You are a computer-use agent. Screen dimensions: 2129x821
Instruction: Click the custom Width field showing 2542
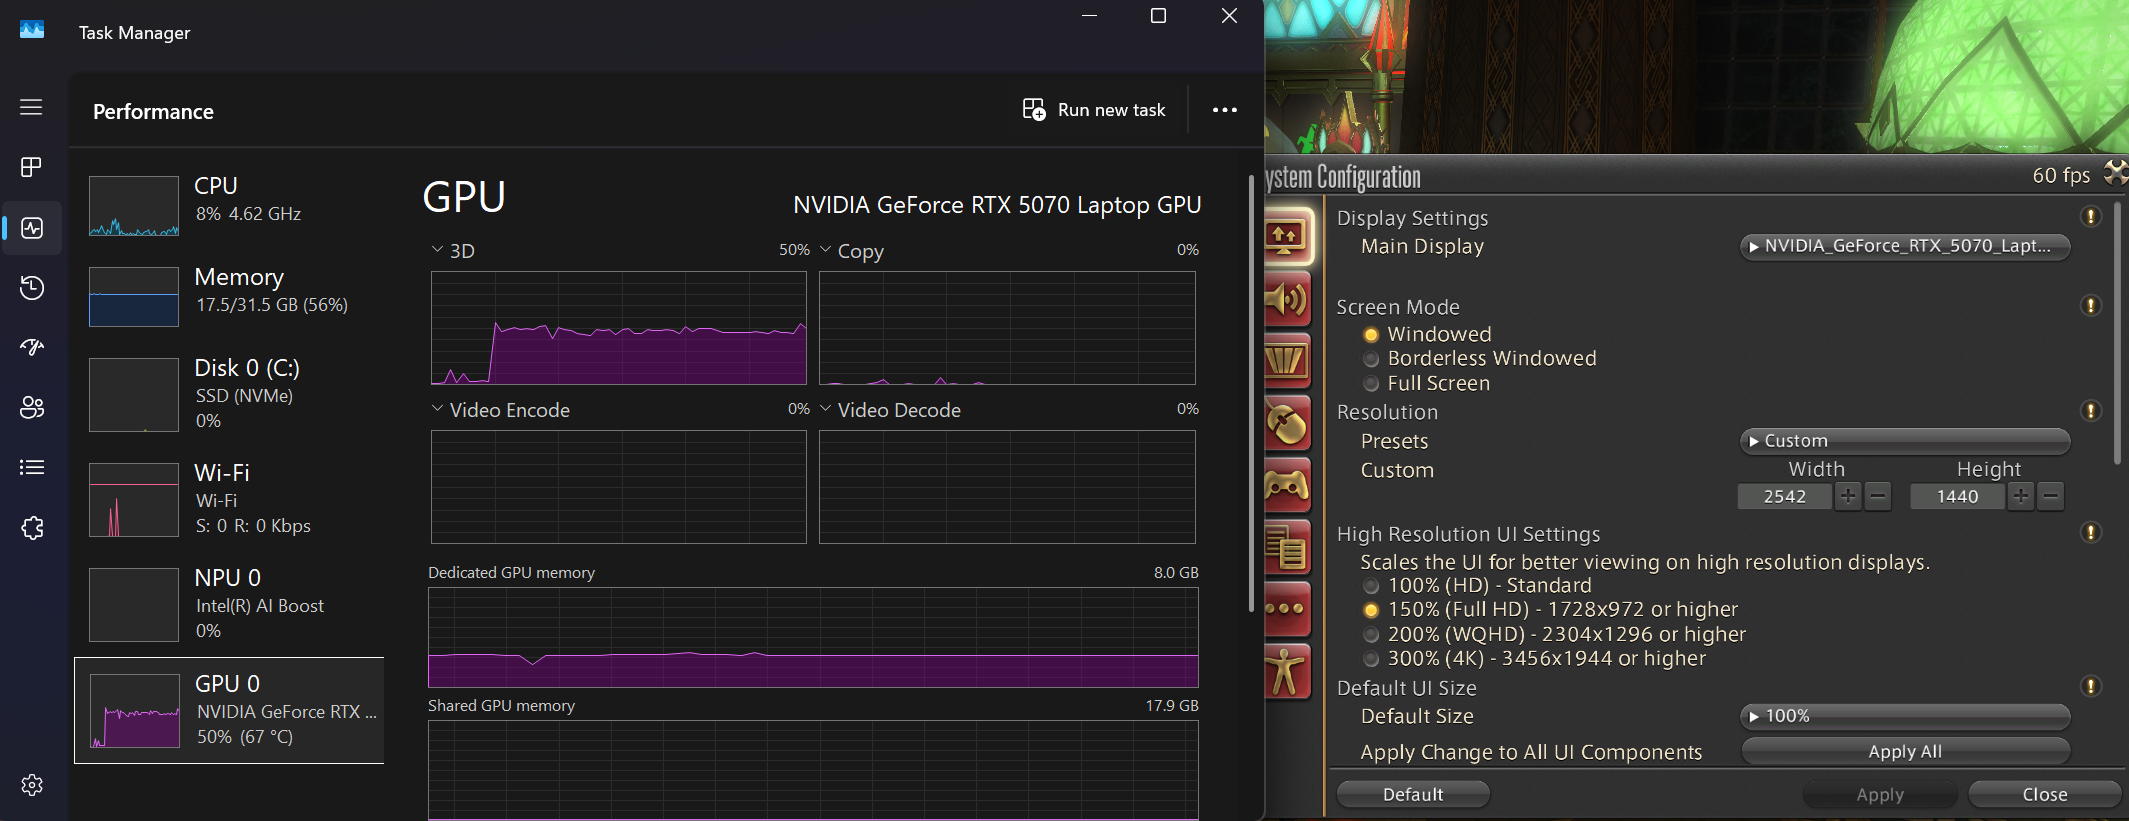point(1785,497)
